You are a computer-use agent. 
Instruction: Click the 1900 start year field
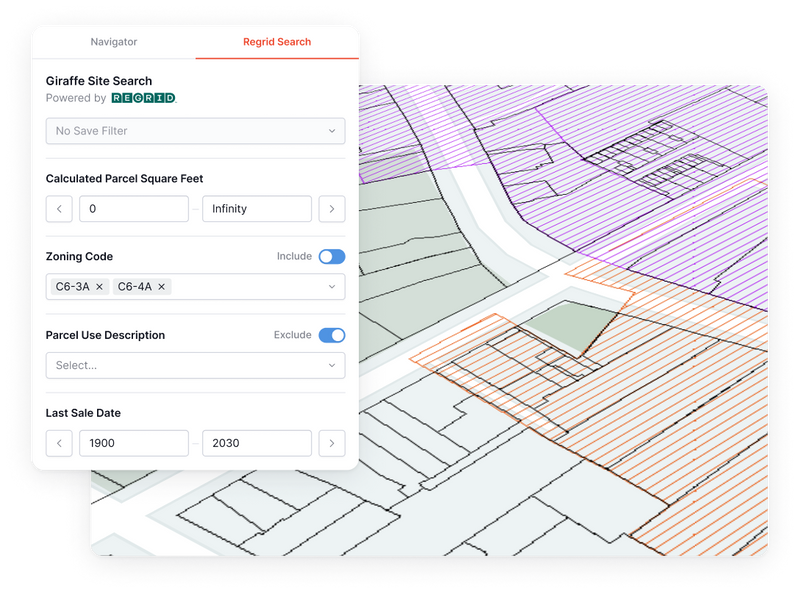(x=134, y=443)
